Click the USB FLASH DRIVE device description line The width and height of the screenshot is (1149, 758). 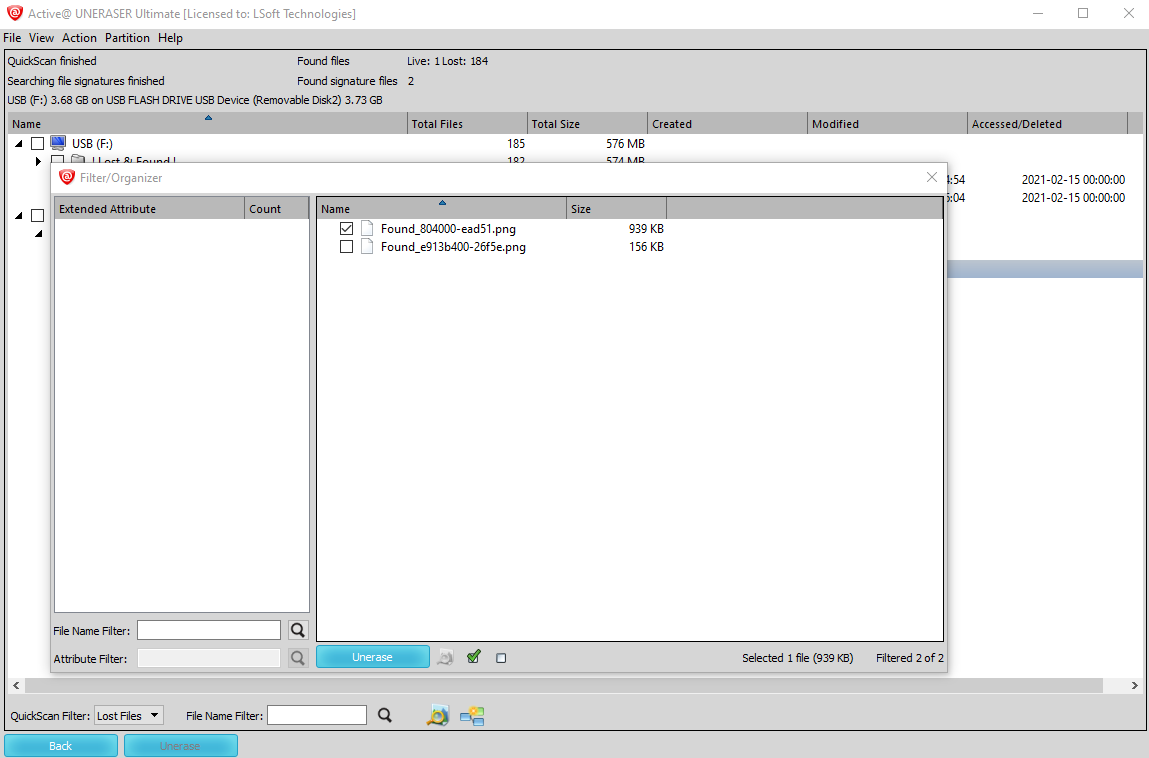[x=195, y=100]
